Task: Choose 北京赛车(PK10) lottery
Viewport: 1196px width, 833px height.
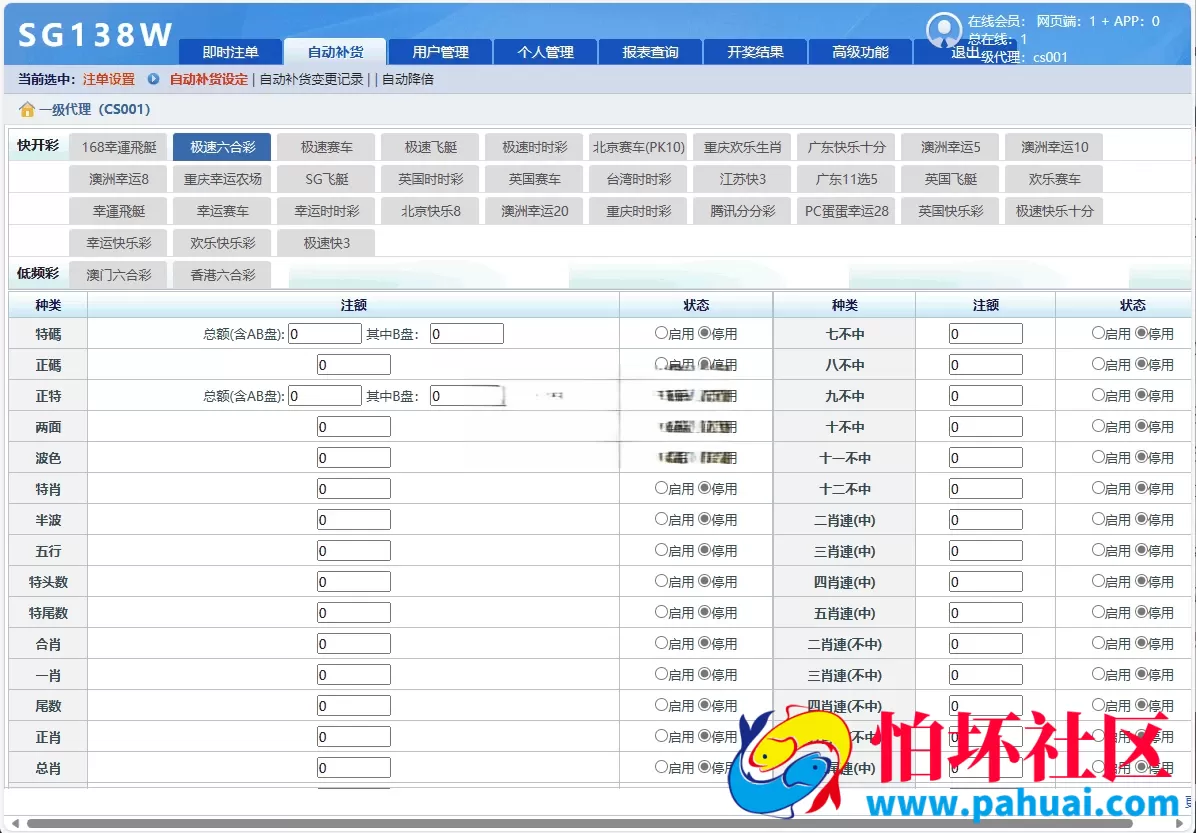Action: (x=638, y=147)
